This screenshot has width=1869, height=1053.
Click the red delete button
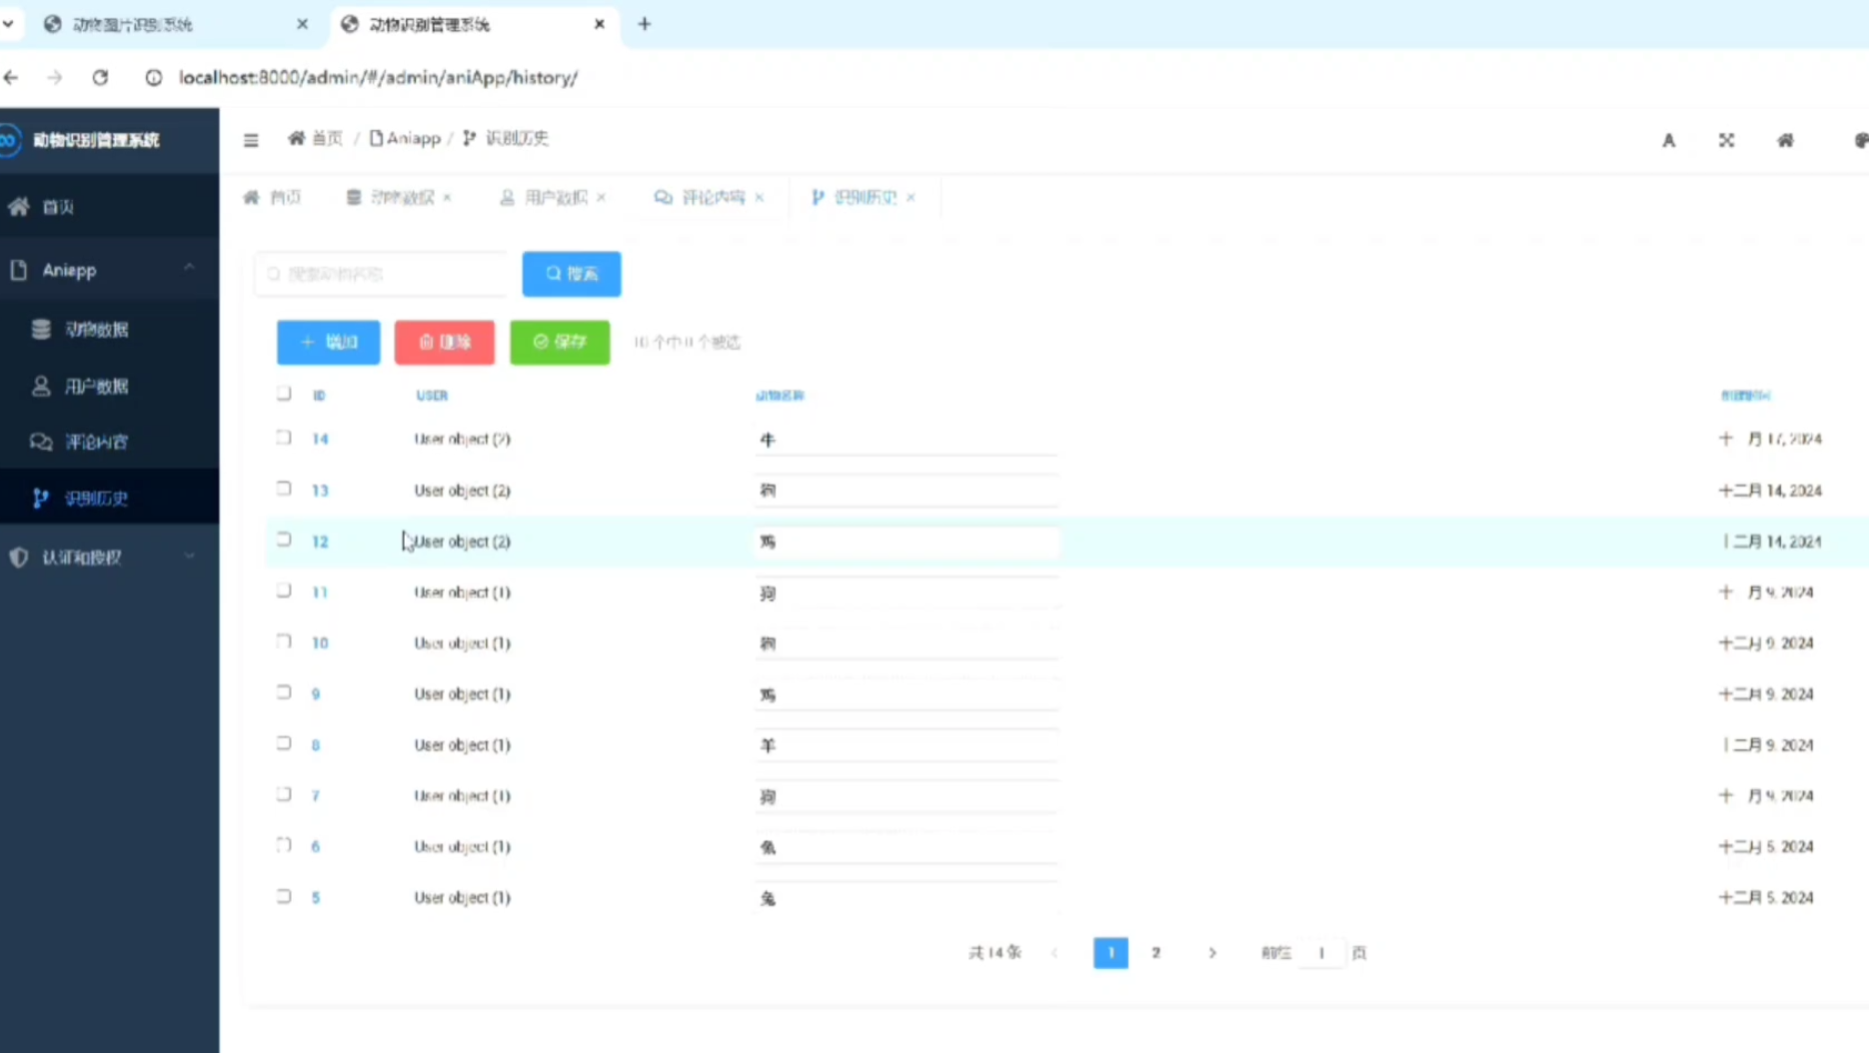[444, 342]
